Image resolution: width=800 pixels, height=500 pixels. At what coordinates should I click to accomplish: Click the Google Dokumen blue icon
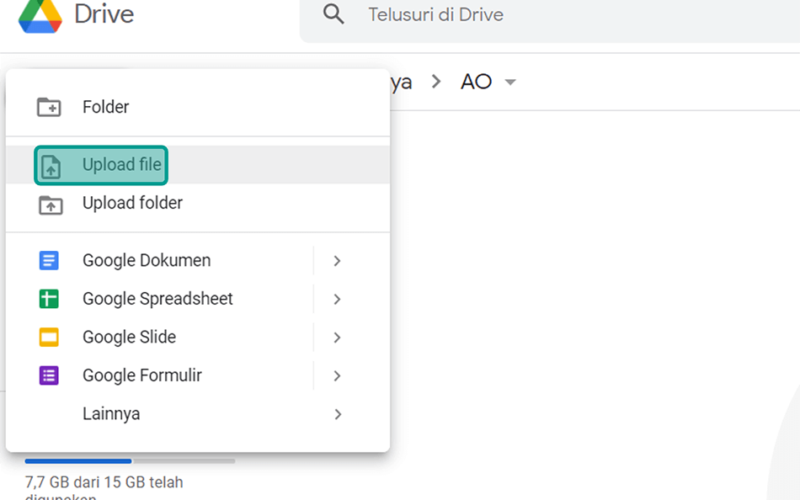49,261
